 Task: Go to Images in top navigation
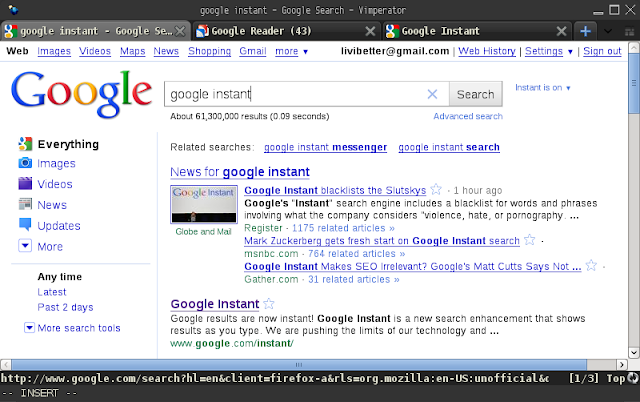click(x=54, y=51)
